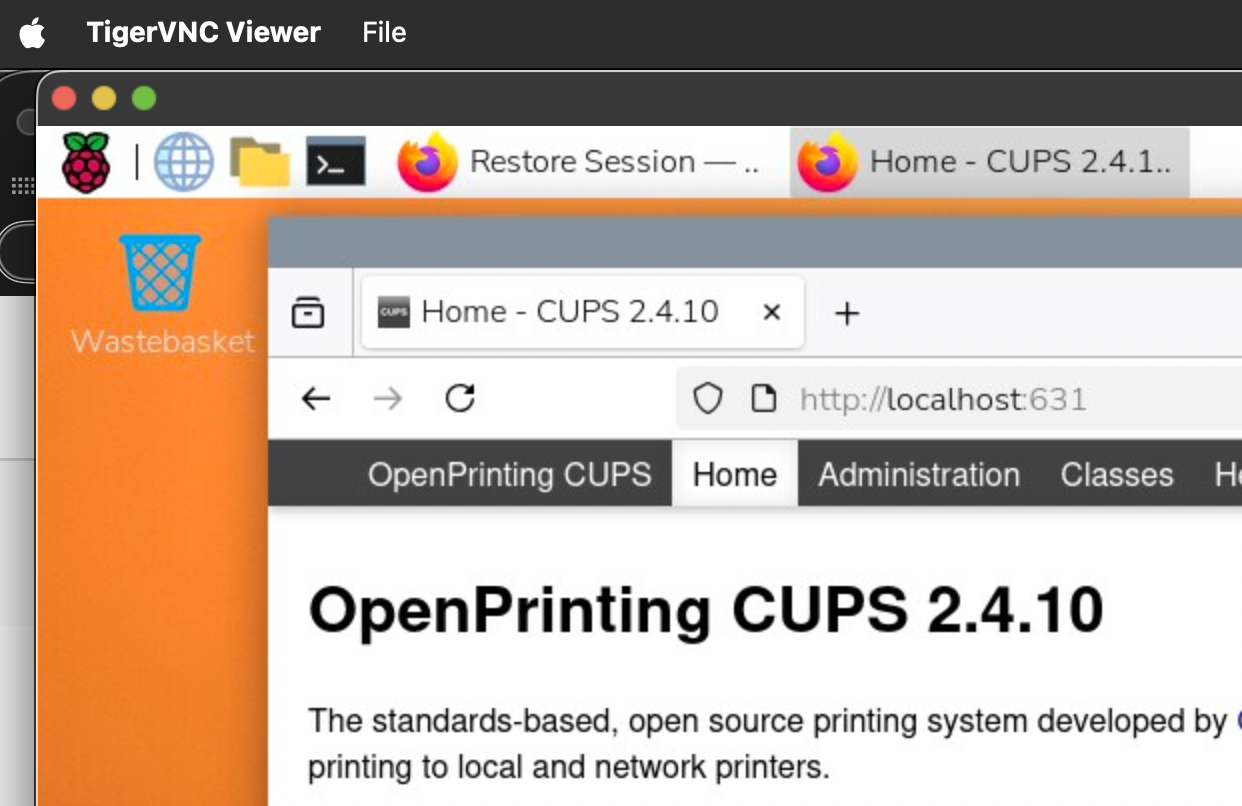The image size is (1242, 806).
Task: Reload the current CUPS page
Action: click(460, 398)
